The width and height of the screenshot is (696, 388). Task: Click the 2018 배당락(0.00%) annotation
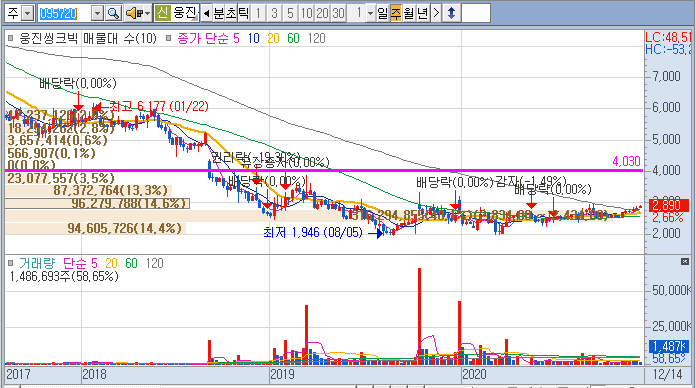click(x=78, y=83)
